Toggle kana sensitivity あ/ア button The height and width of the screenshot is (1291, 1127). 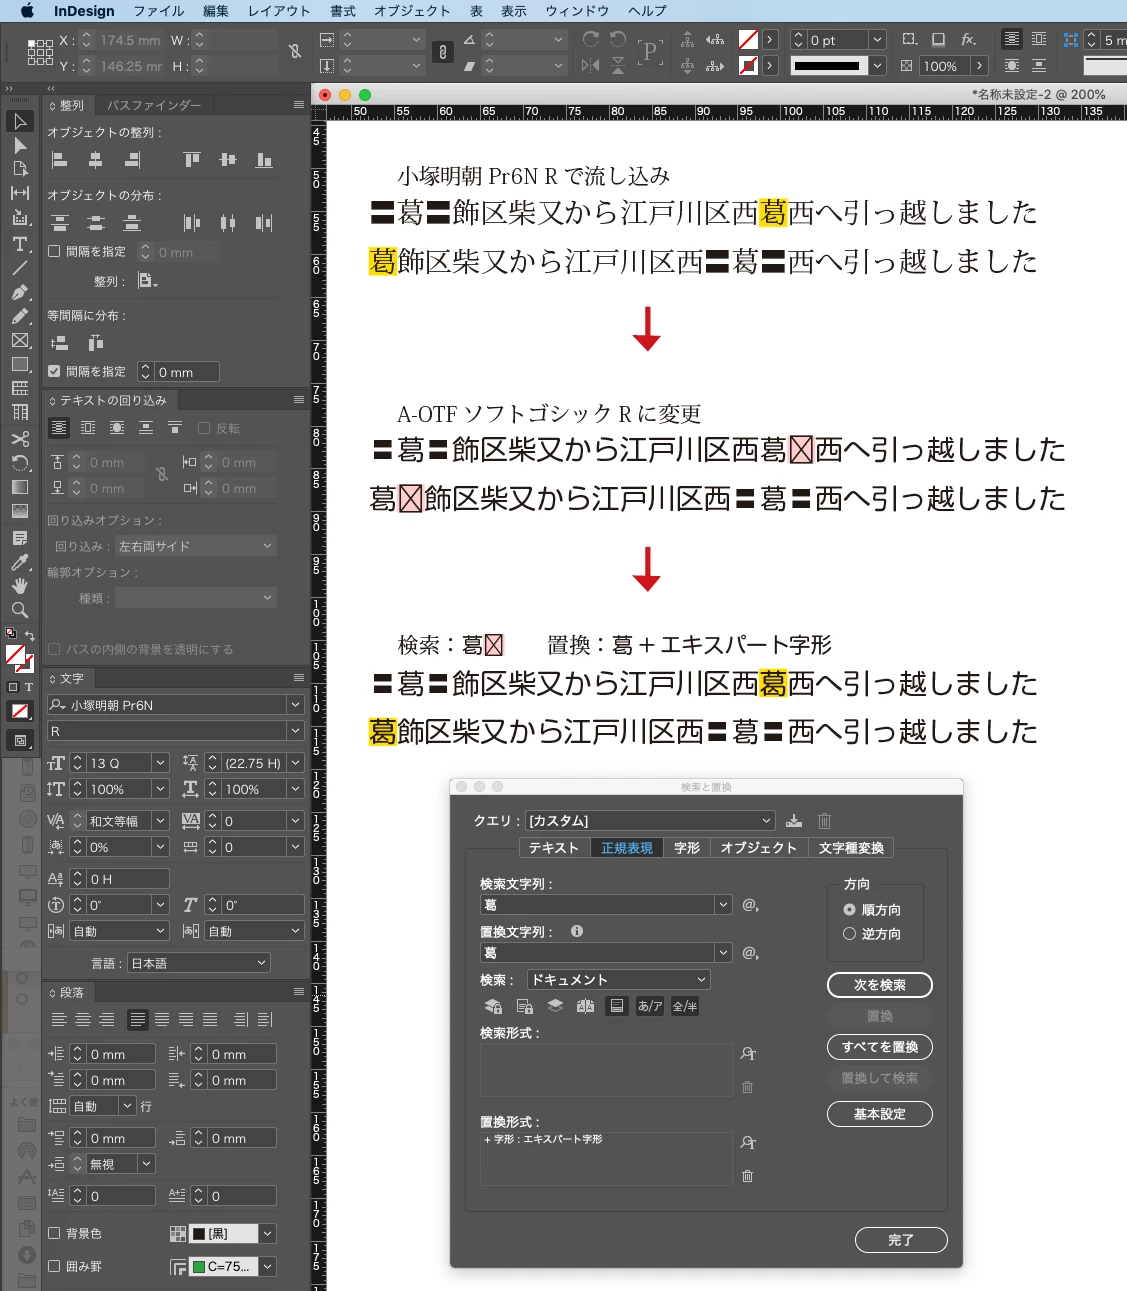click(650, 1006)
